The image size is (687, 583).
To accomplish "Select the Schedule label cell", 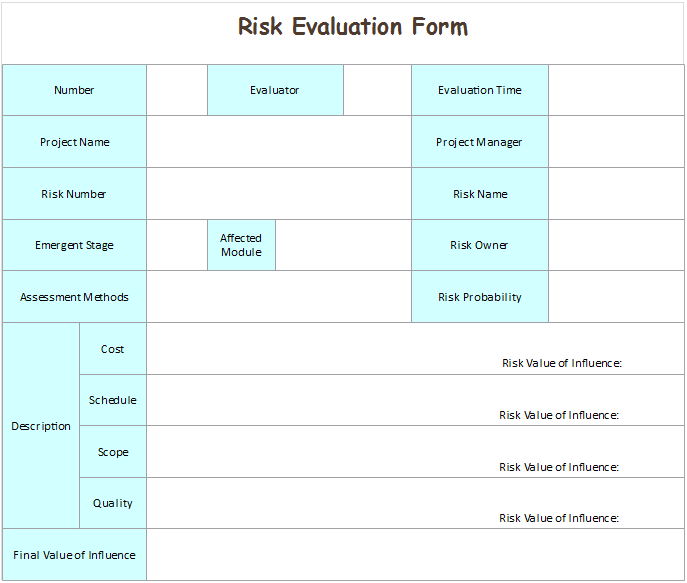I will [x=113, y=400].
